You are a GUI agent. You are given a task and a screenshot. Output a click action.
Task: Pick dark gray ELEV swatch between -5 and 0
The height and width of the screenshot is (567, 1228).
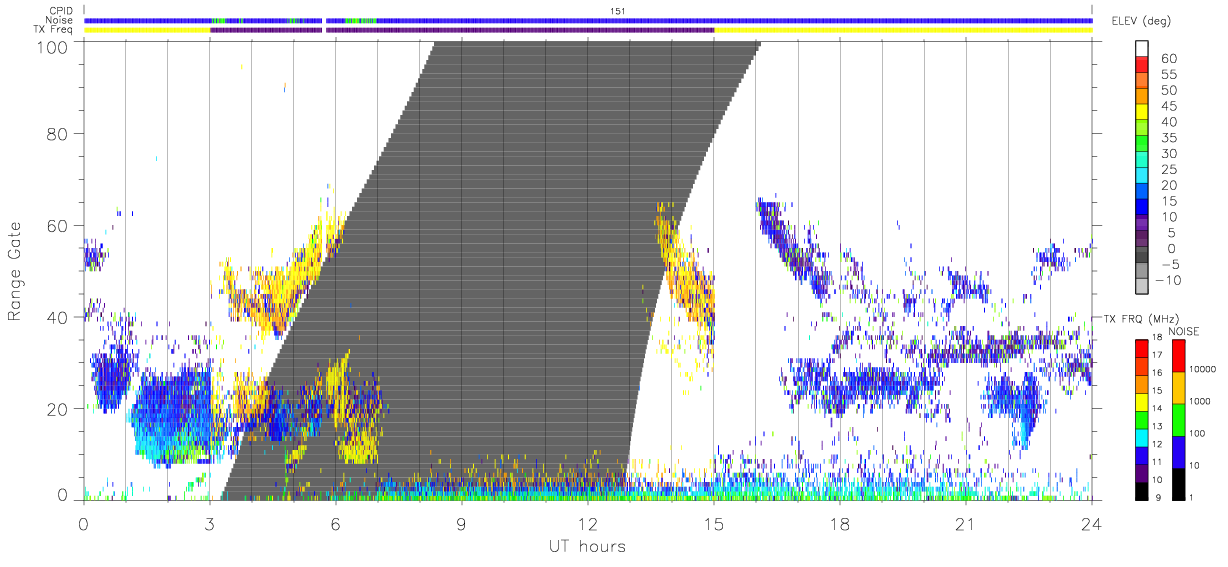[1142, 256]
